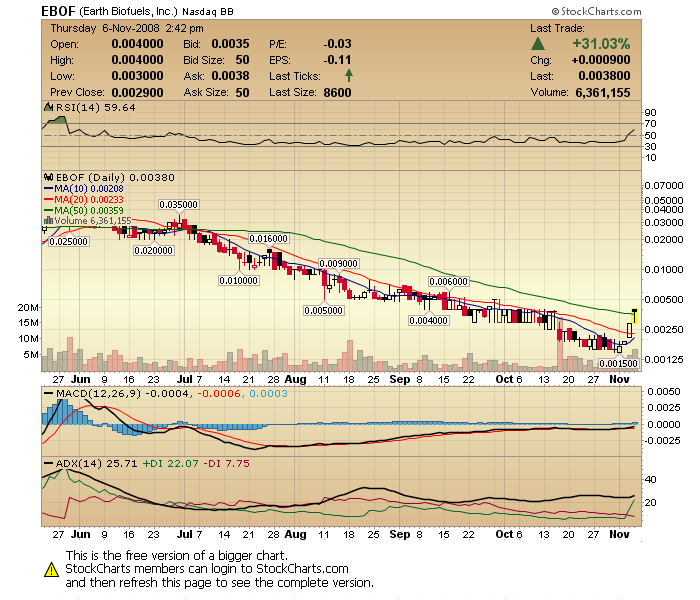This screenshot has height=600, width=700.
Task: Click the Chg value +0.000900
Action: 601,60
